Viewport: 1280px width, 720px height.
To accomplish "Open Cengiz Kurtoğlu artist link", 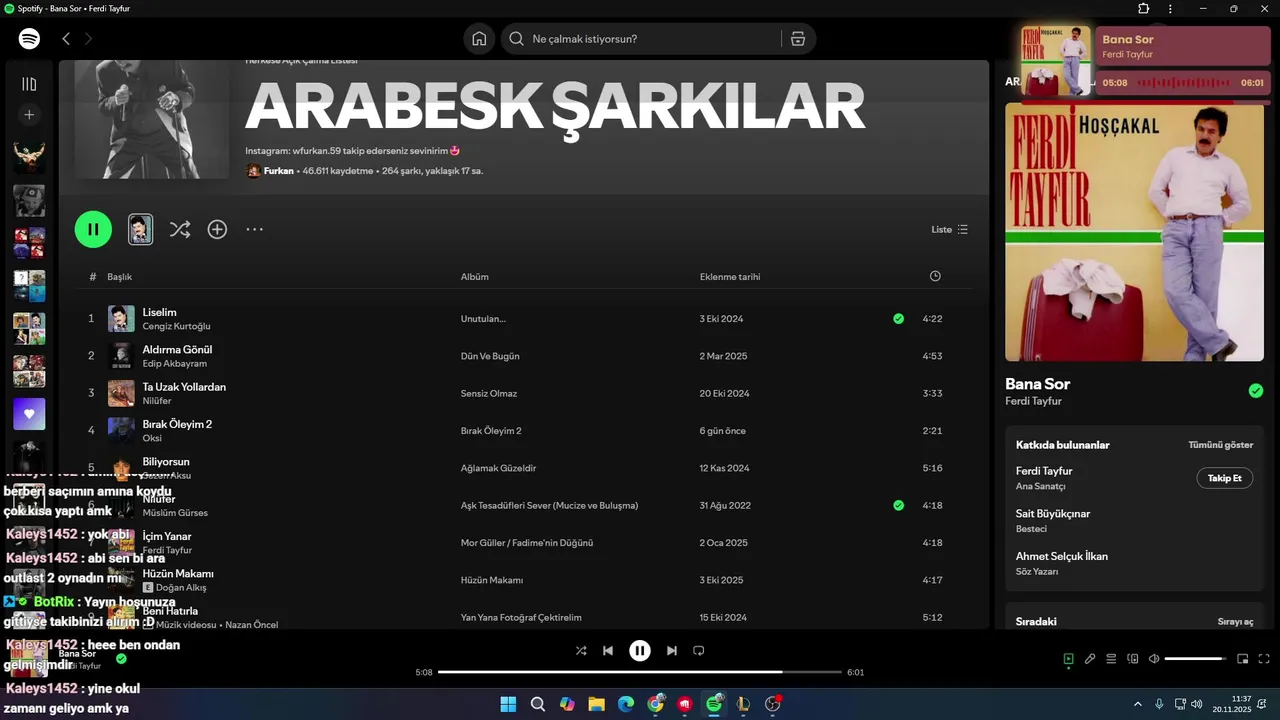I will 176,327.
